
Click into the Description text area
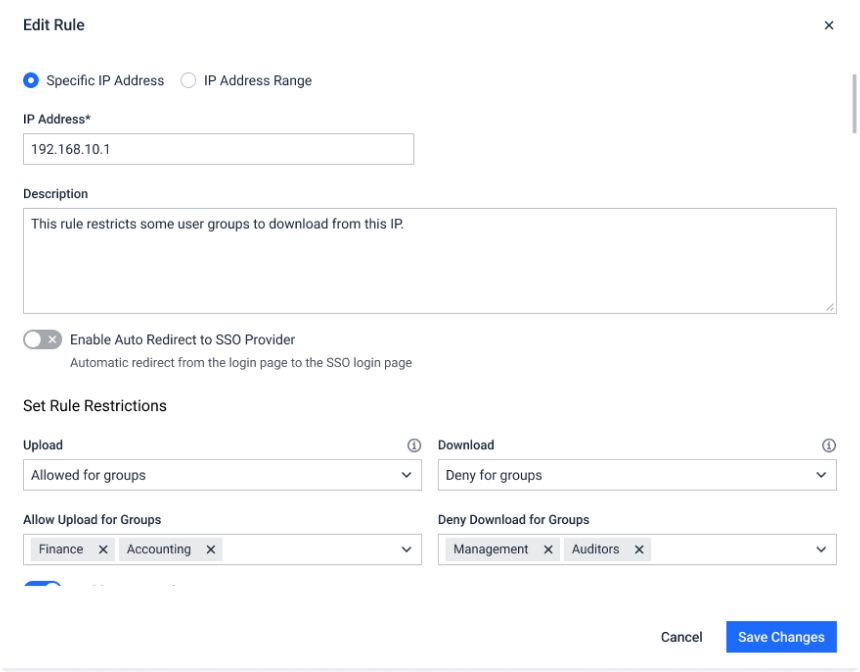429,261
